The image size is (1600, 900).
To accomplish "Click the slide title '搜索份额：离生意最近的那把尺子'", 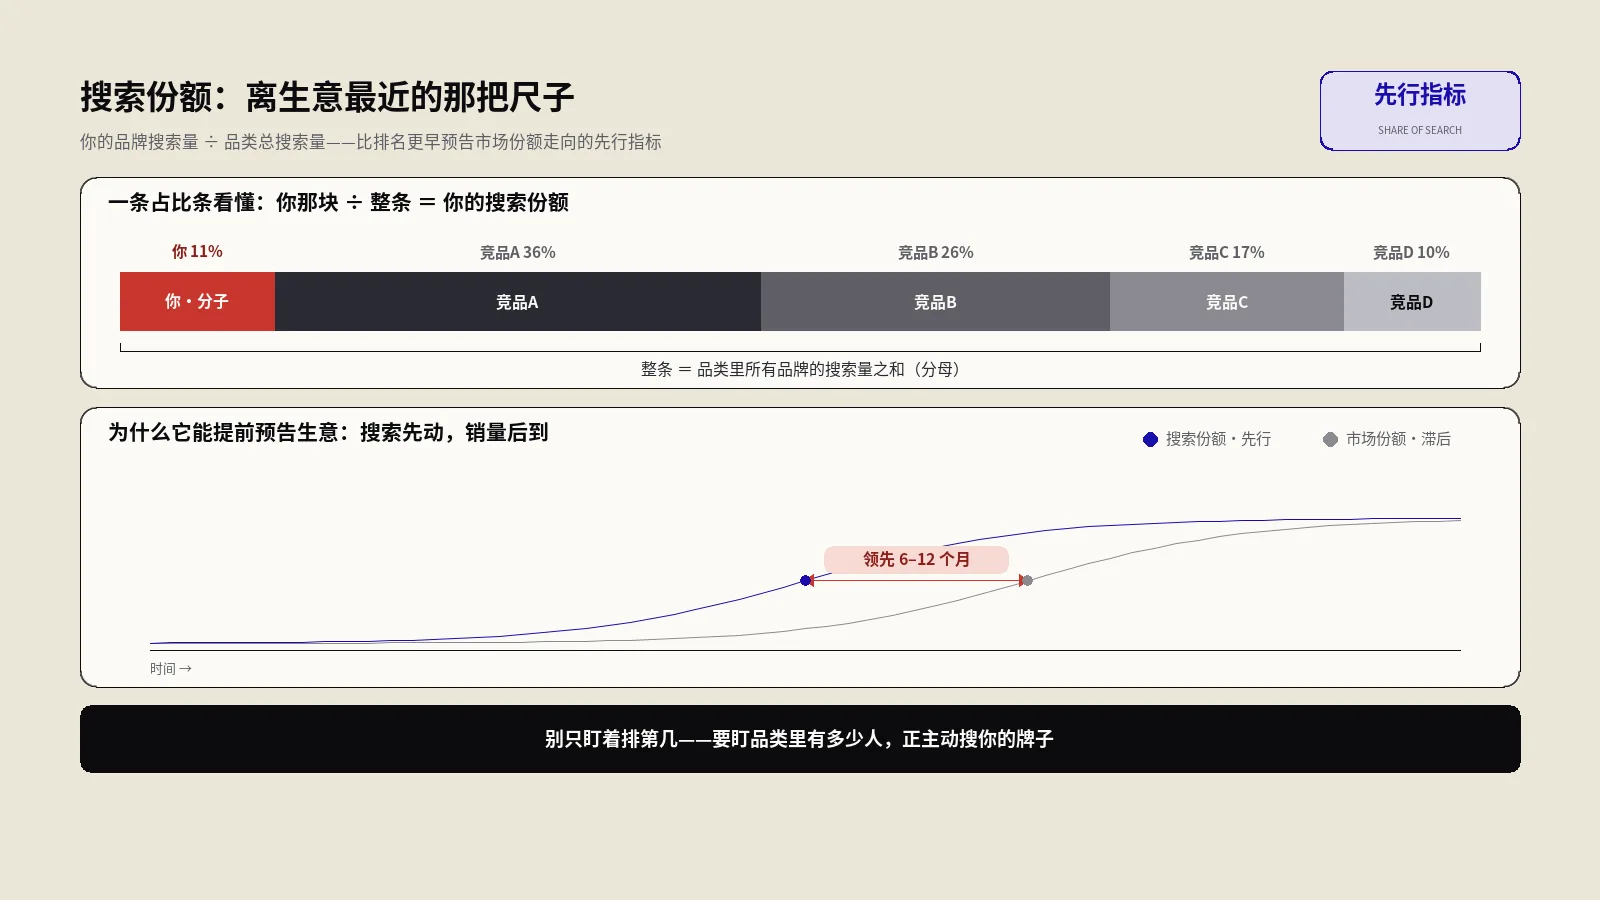I will 327,97.
